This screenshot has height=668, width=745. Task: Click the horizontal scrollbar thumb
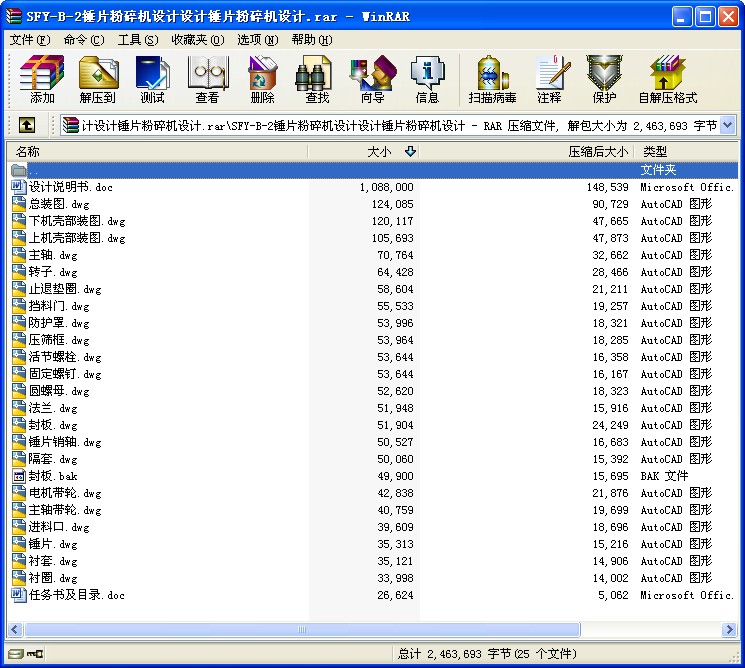302,630
